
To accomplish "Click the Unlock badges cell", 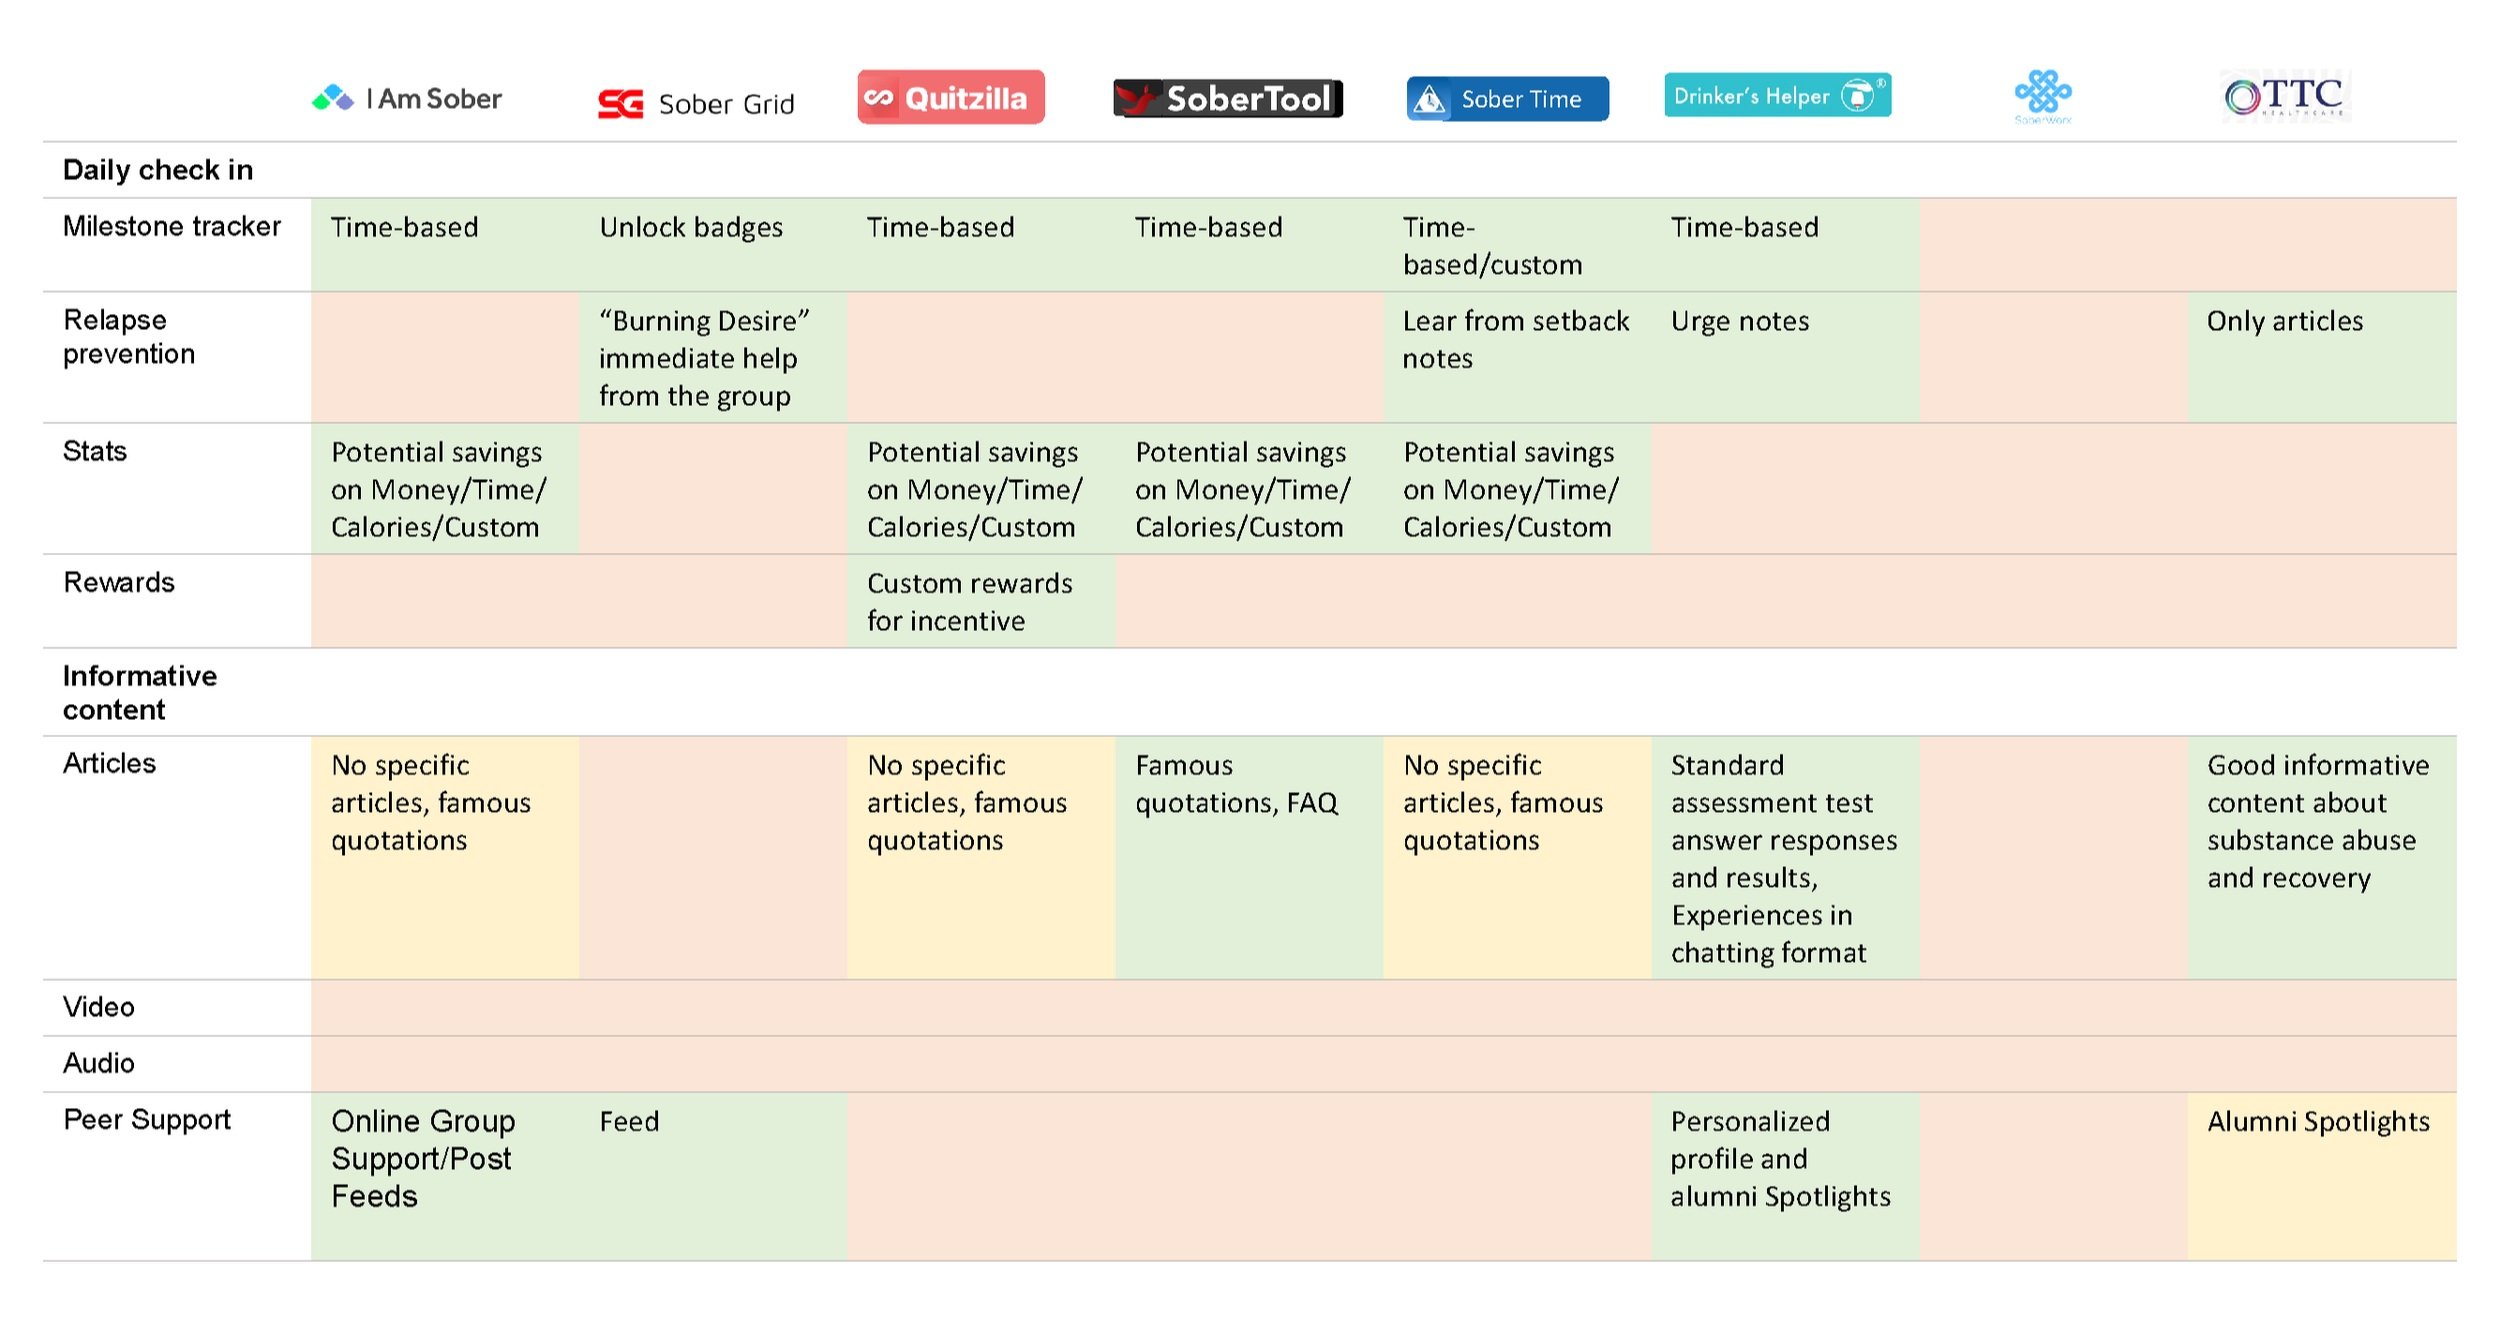I will [x=713, y=245].
